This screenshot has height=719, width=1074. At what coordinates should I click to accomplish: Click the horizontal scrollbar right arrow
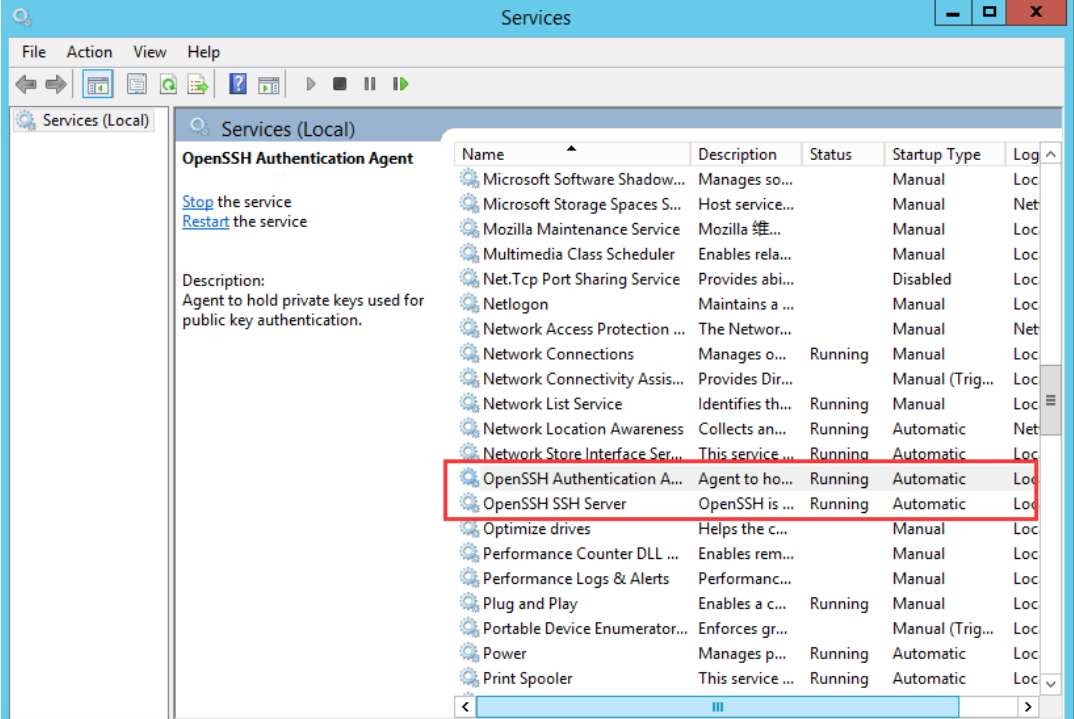click(1027, 707)
